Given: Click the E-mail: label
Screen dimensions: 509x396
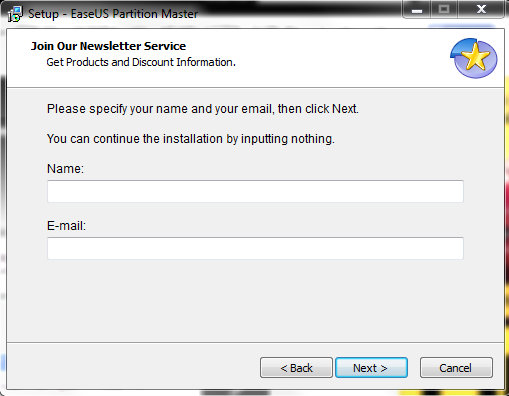Looking at the screenshot, I should click(x=66, y=226).
